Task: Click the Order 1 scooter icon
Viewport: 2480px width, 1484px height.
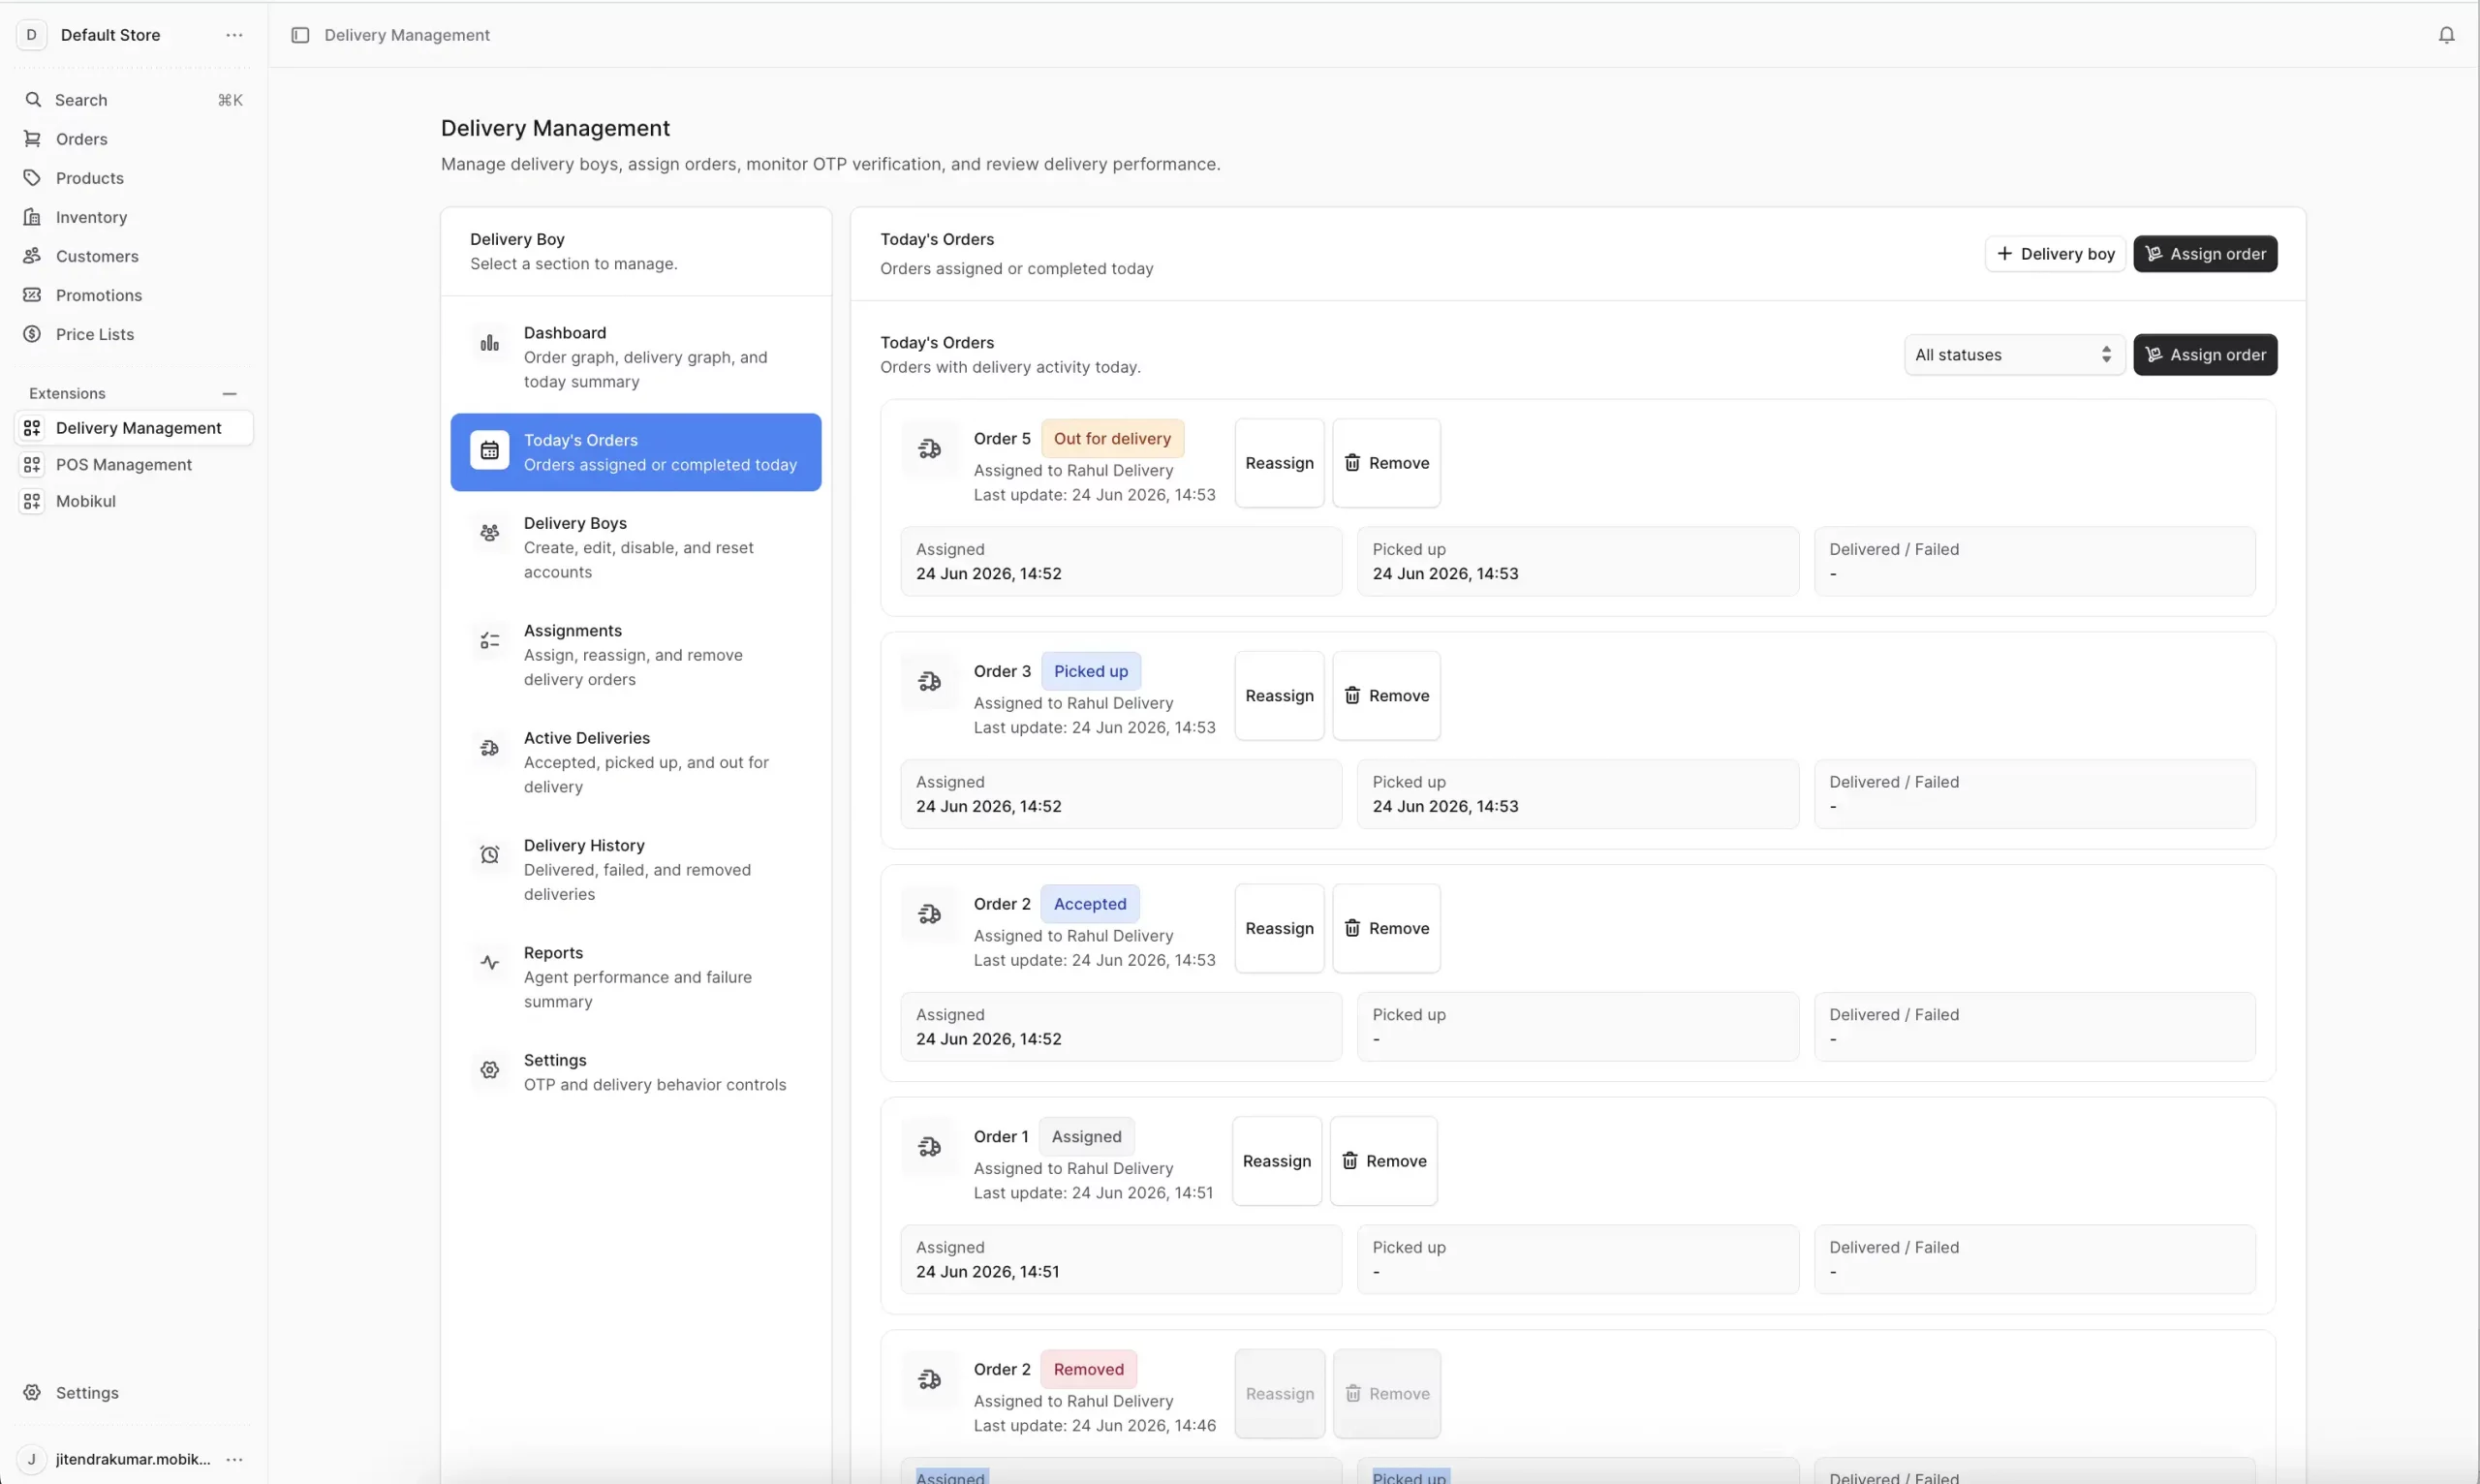Action: pyautogui.click(x=929, y=1147)
